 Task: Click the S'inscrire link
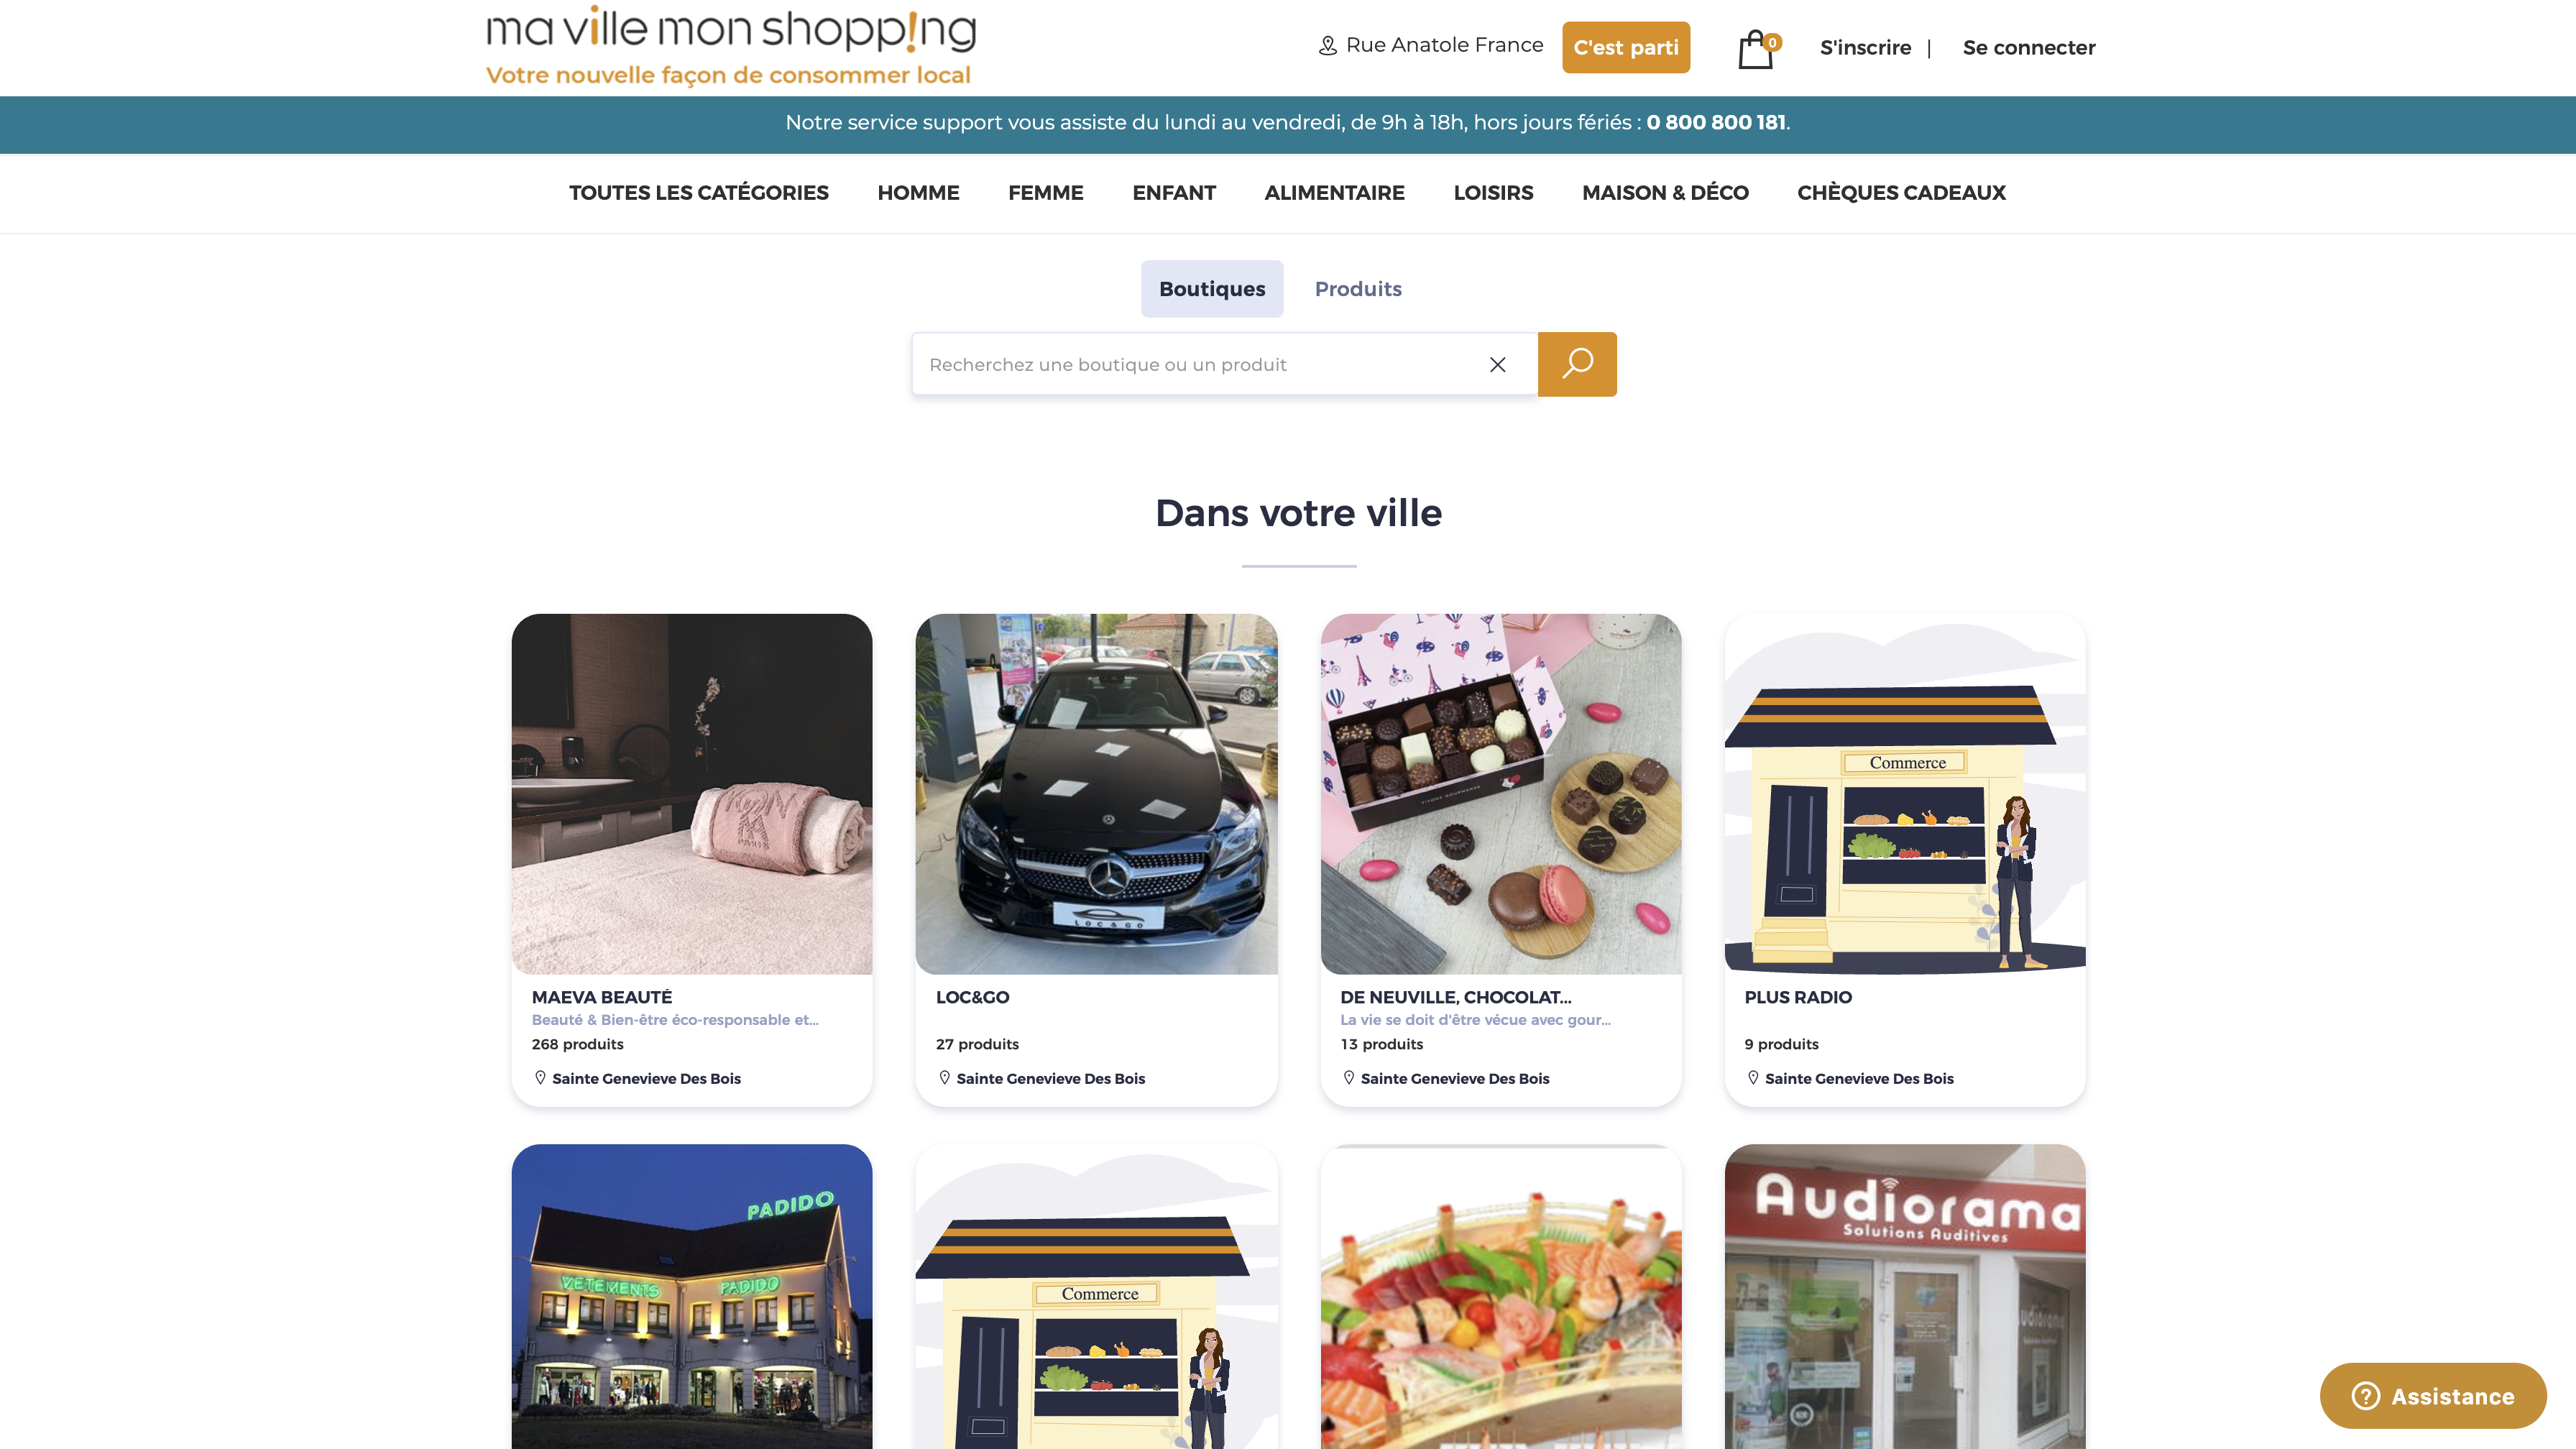(1865, 47)
